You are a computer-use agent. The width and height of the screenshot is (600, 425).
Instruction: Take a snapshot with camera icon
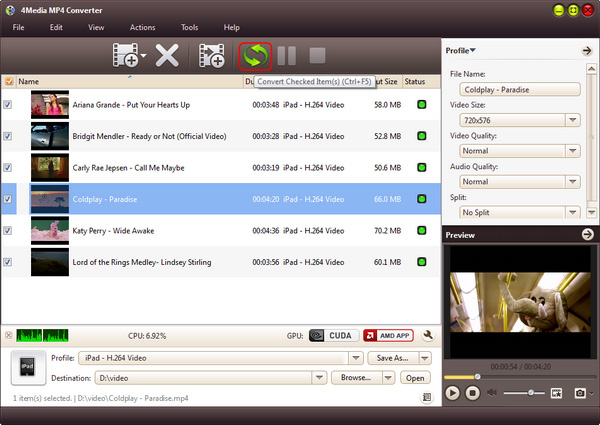580,393
